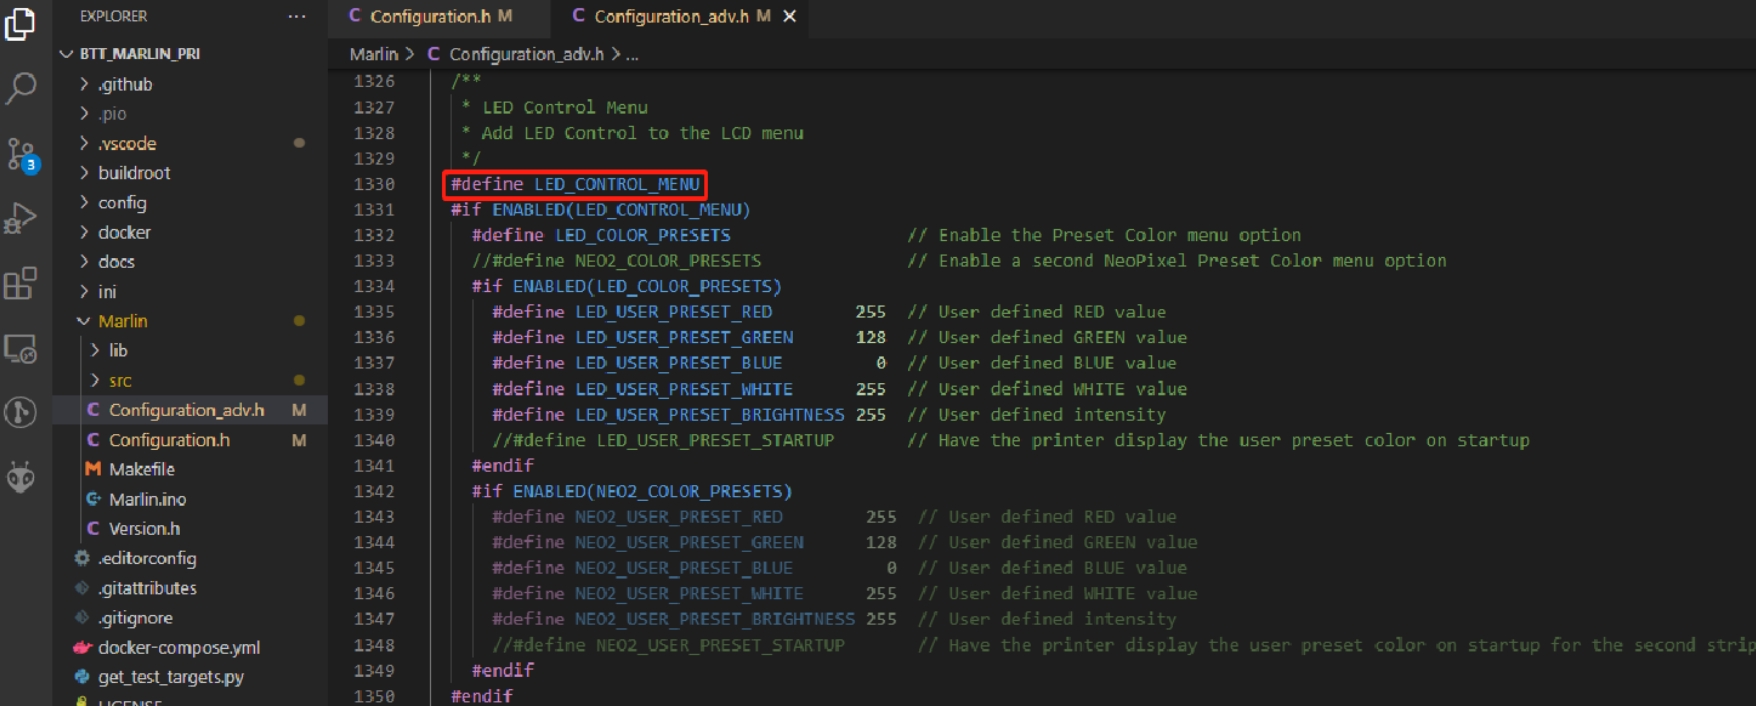1756x706 pixels.
Task: Open the Search view in activity bar
Action: tap(21, 88)
